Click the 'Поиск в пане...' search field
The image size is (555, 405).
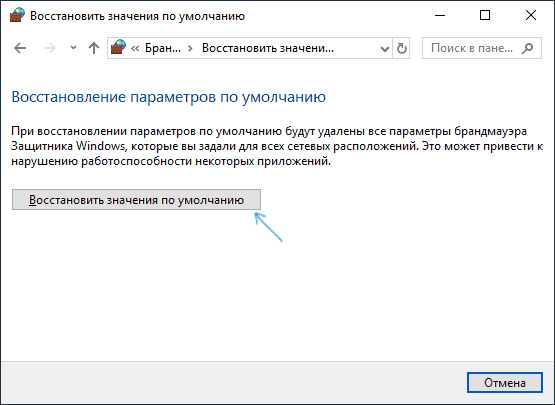pos(482,48)
